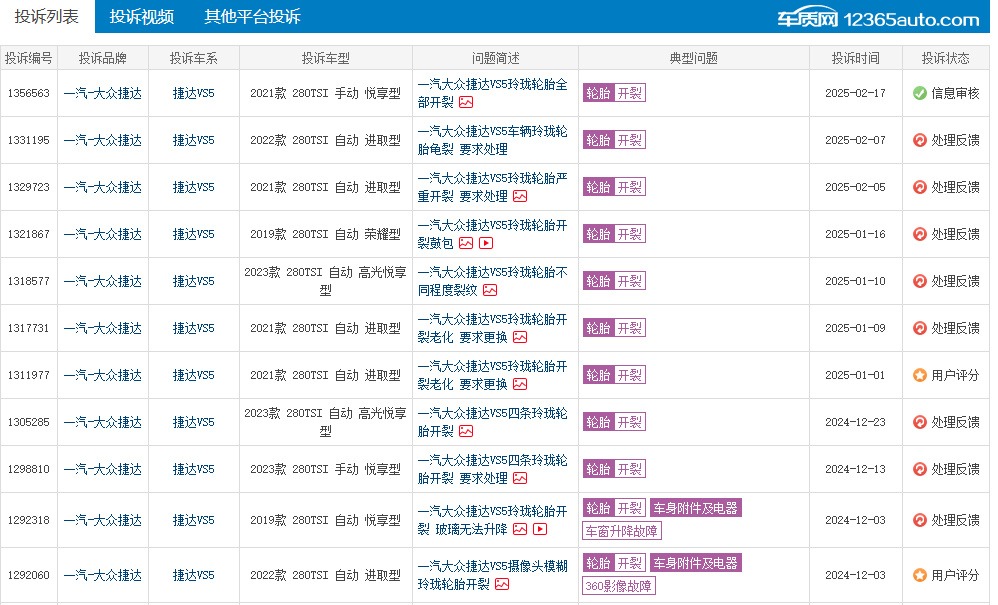Click 360影像故障 tag

619,585
